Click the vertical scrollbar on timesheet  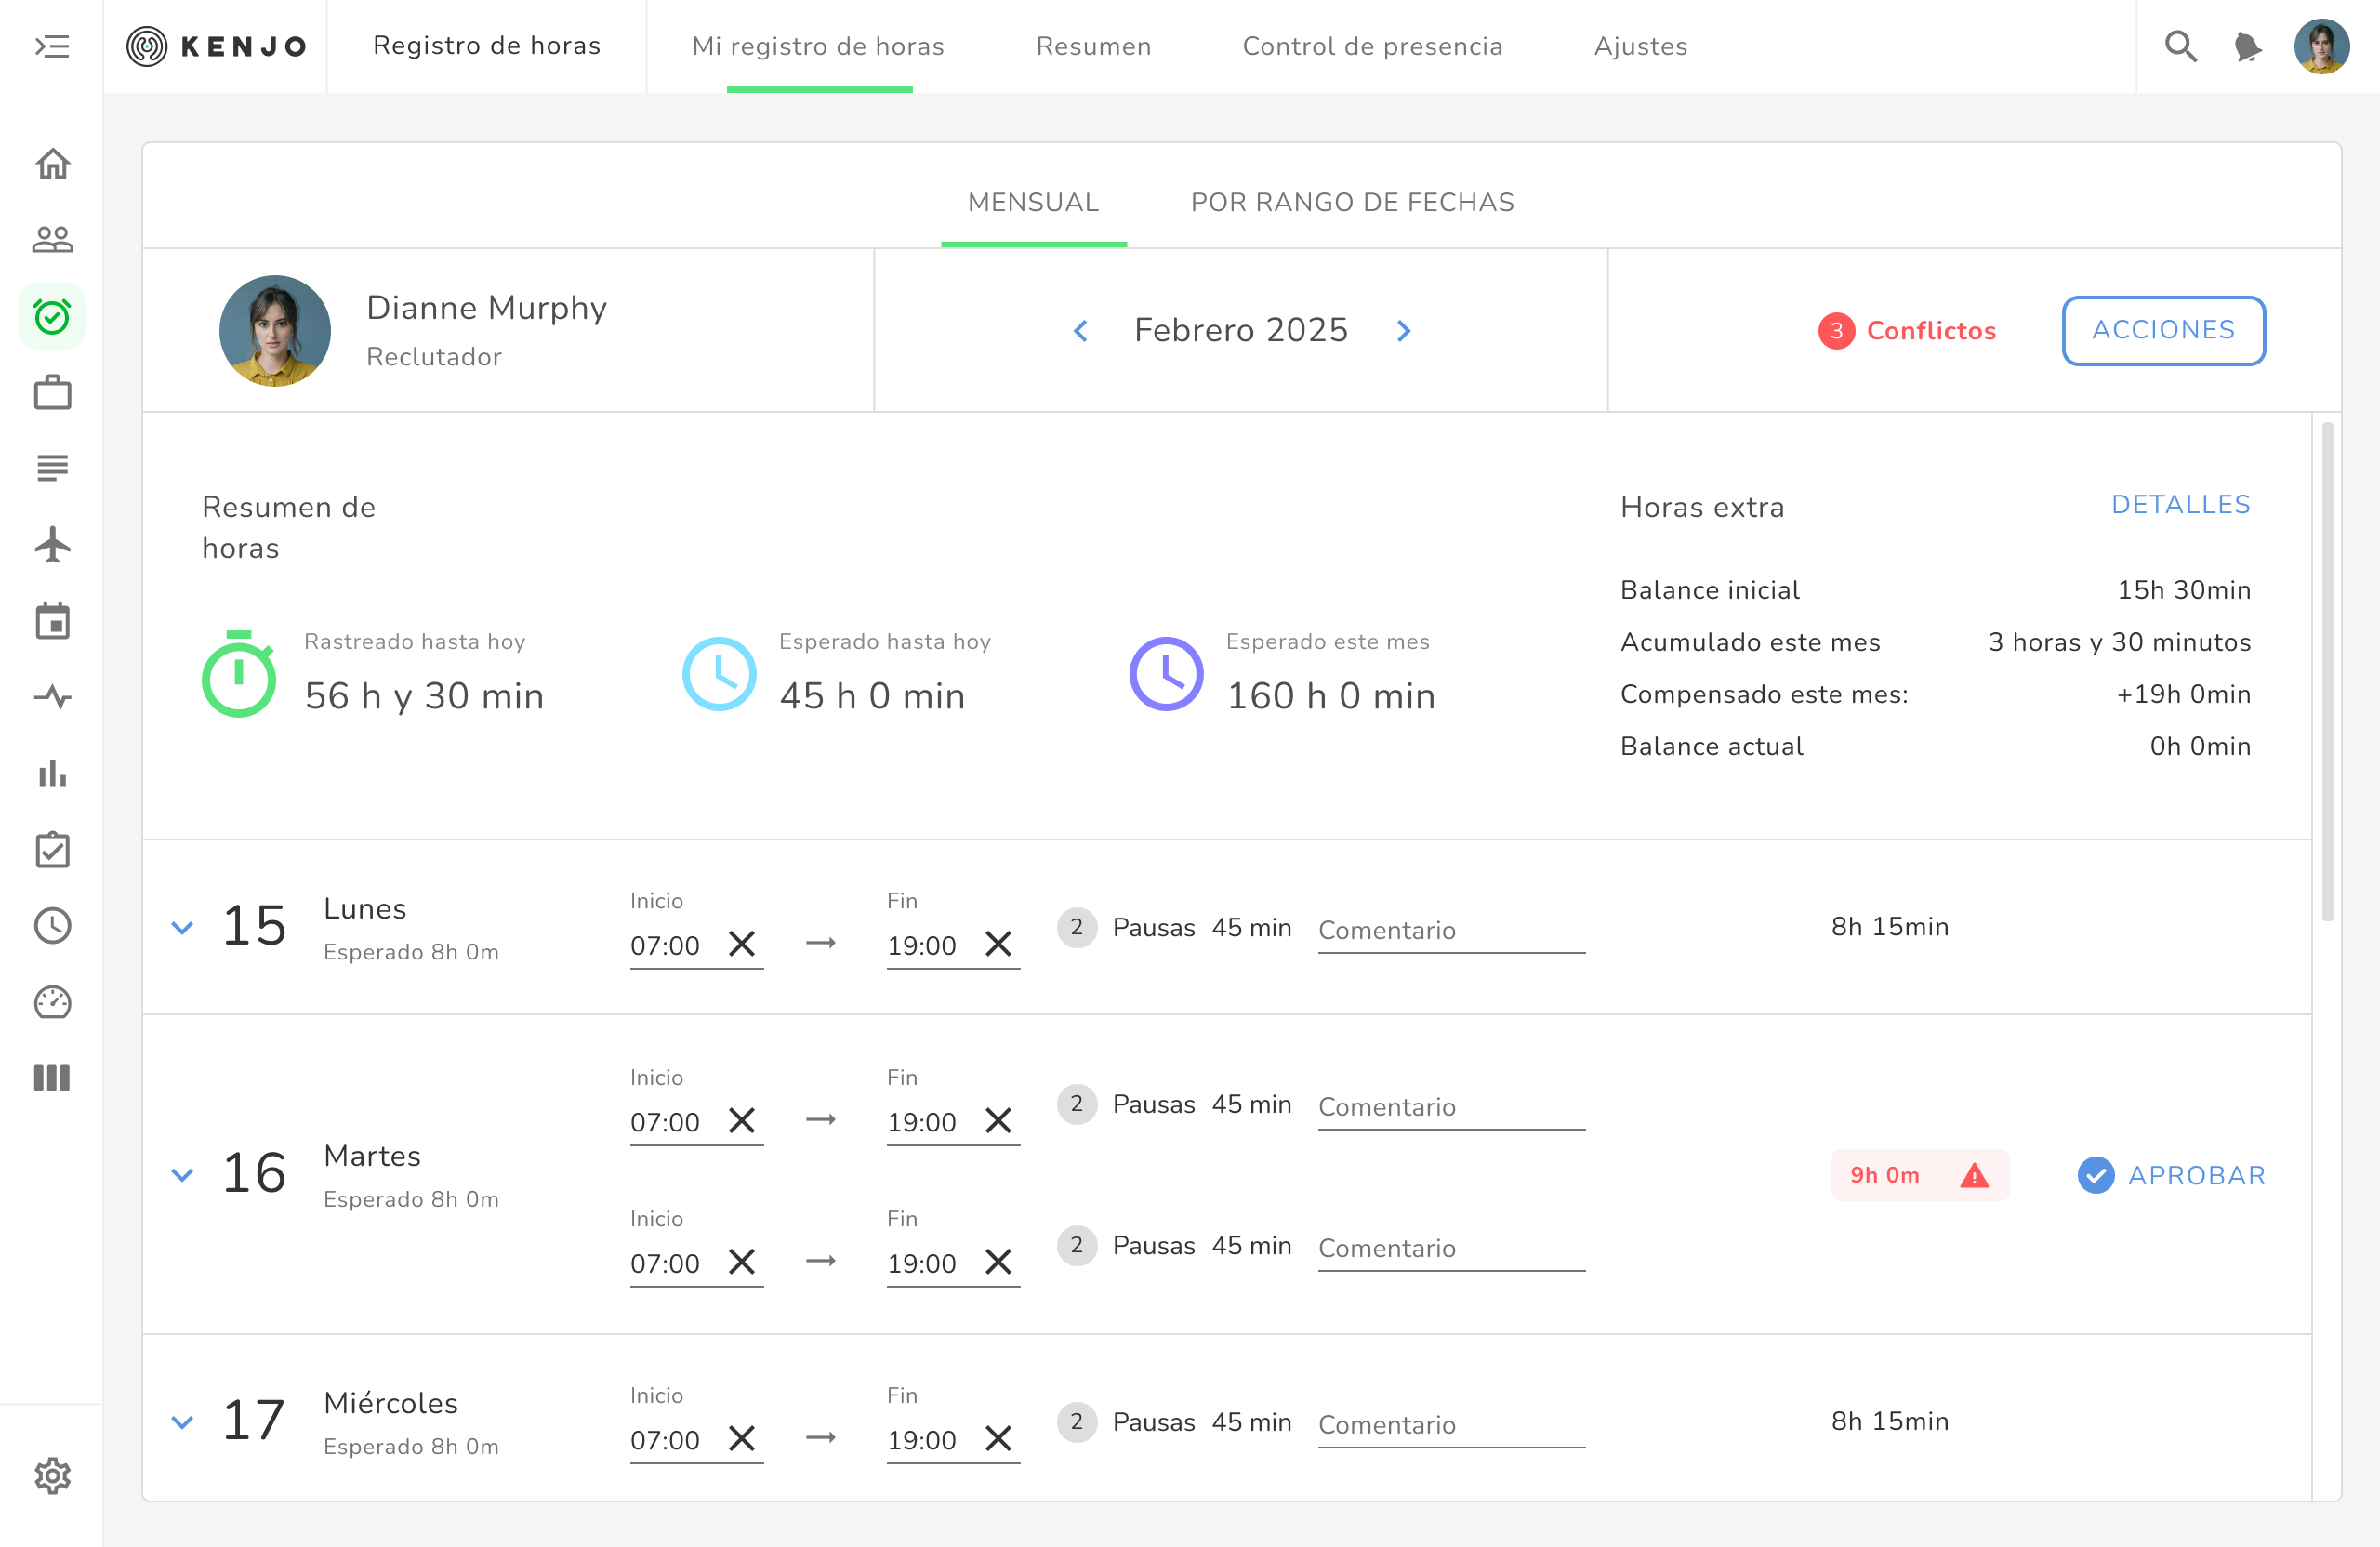[x=2327, y=670]
